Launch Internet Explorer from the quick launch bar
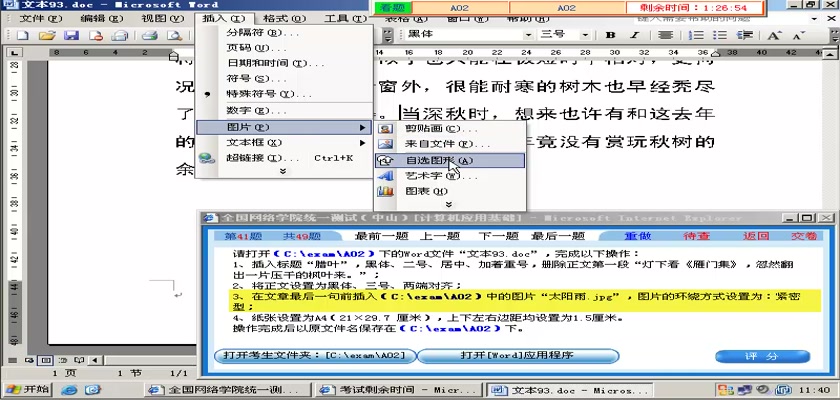 pos(69,390)
